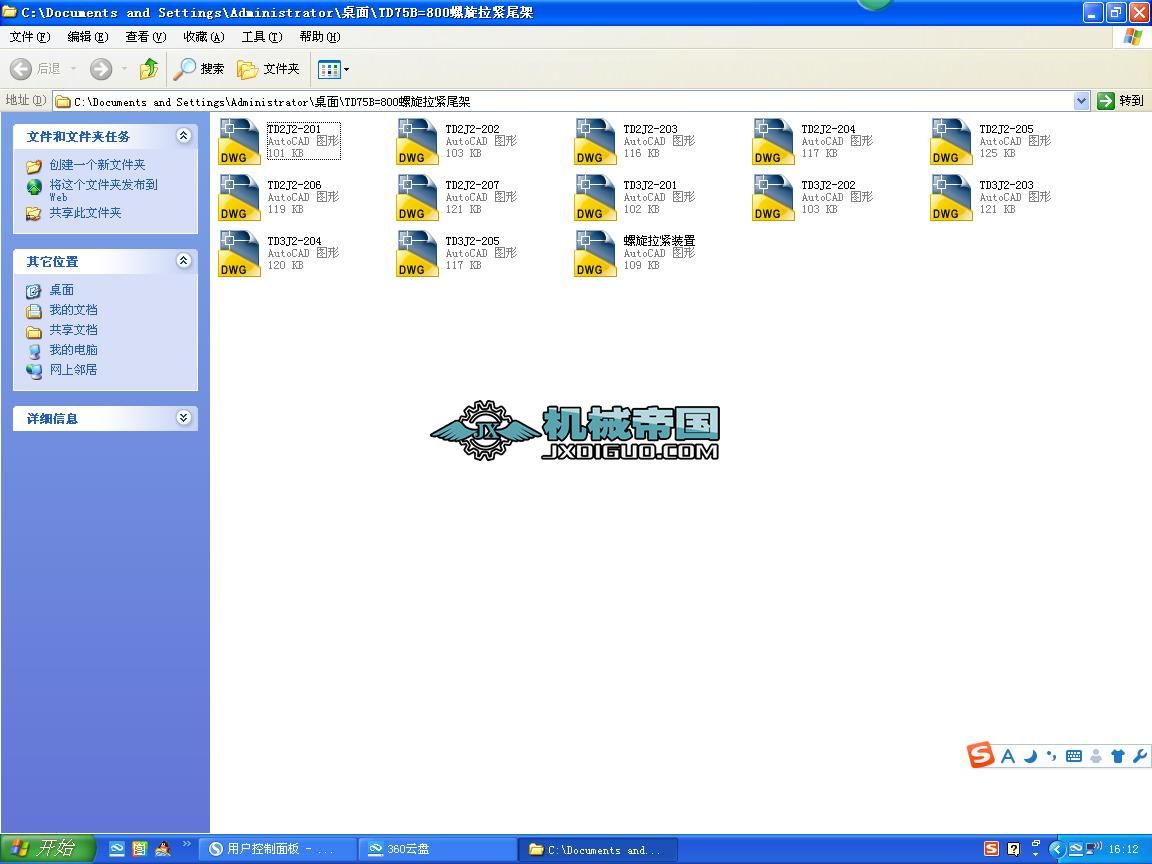This screenshot has width=1152, height=864.
Task: Click 共享此文件夹 link
Action: 85,213
